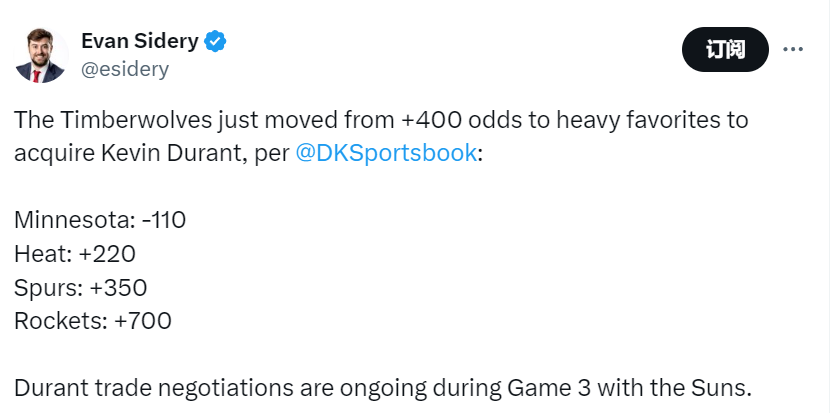The height and width of the screenshot is (413, 832).
Task: Click the word Suns at tweet end
Action: 721,388
